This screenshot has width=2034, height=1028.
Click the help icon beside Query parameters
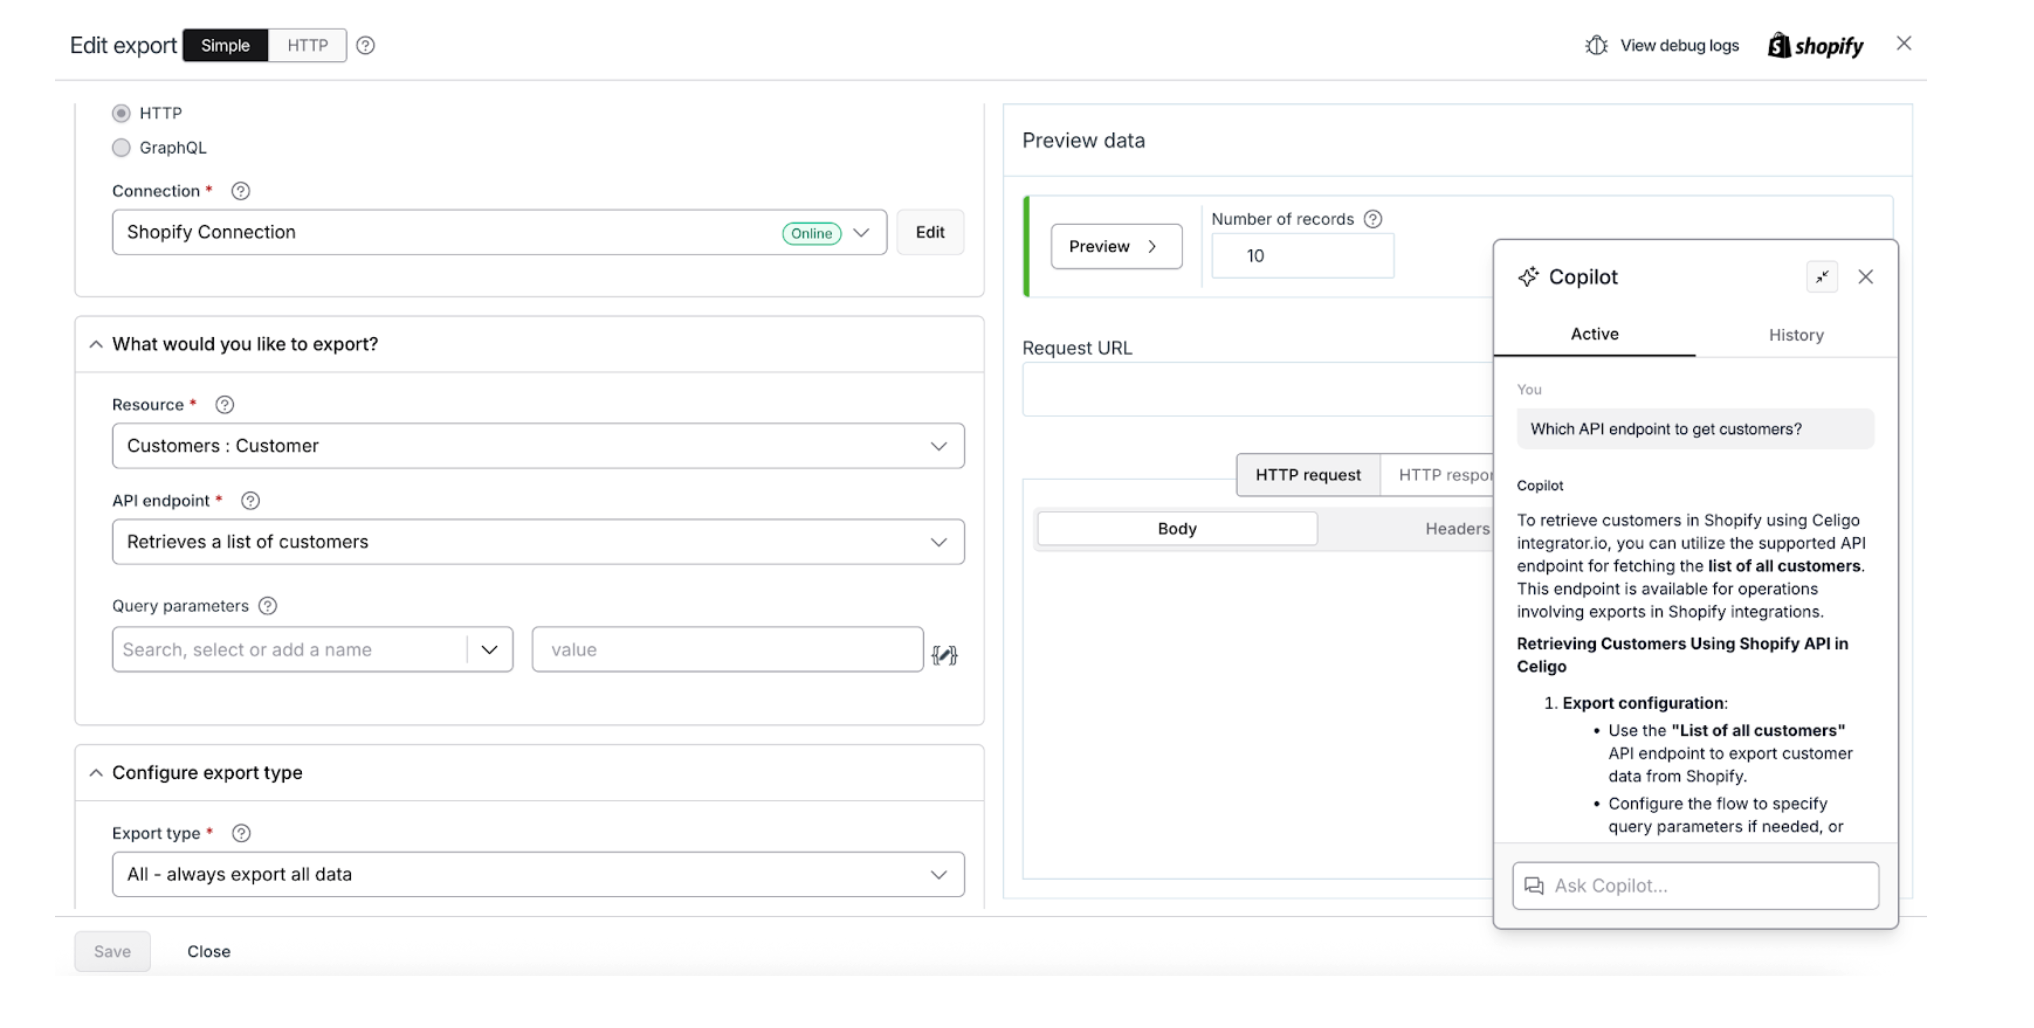[x=266, y=606]
